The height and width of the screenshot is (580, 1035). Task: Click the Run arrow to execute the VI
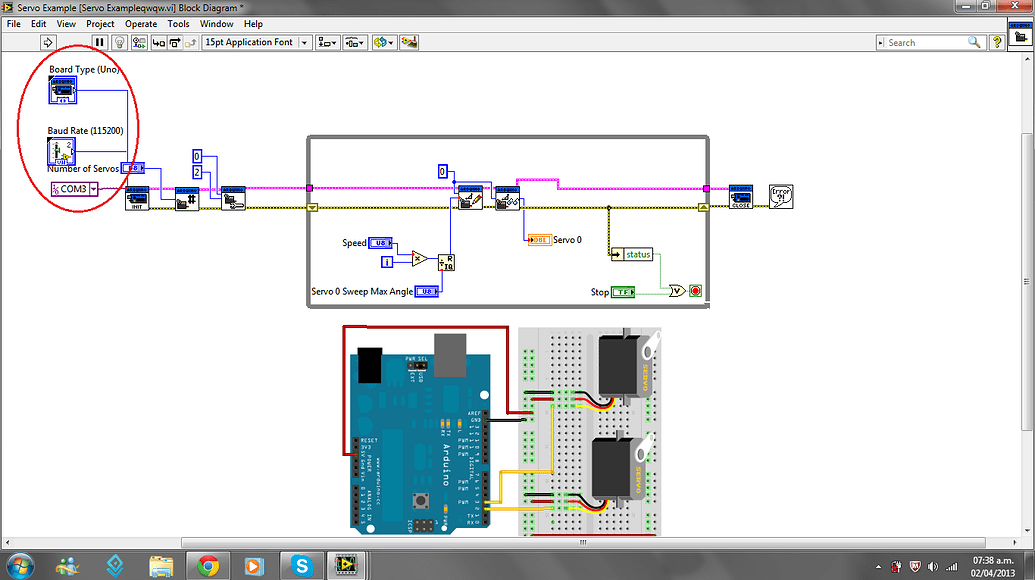(x=47, y=42)
